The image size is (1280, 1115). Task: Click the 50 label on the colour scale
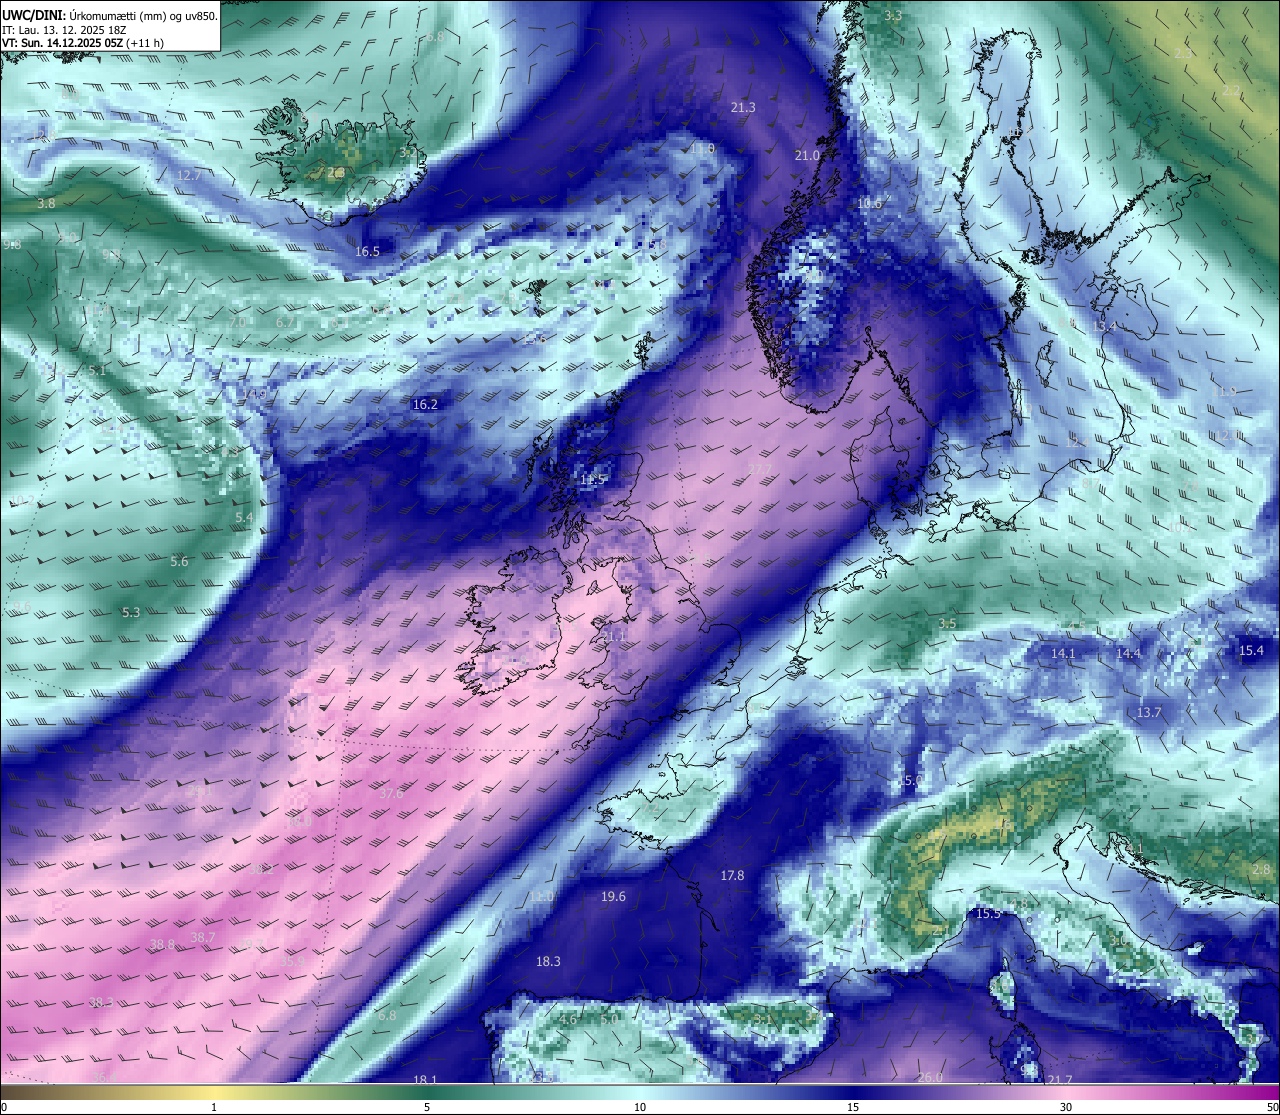coord(1272,1107)
